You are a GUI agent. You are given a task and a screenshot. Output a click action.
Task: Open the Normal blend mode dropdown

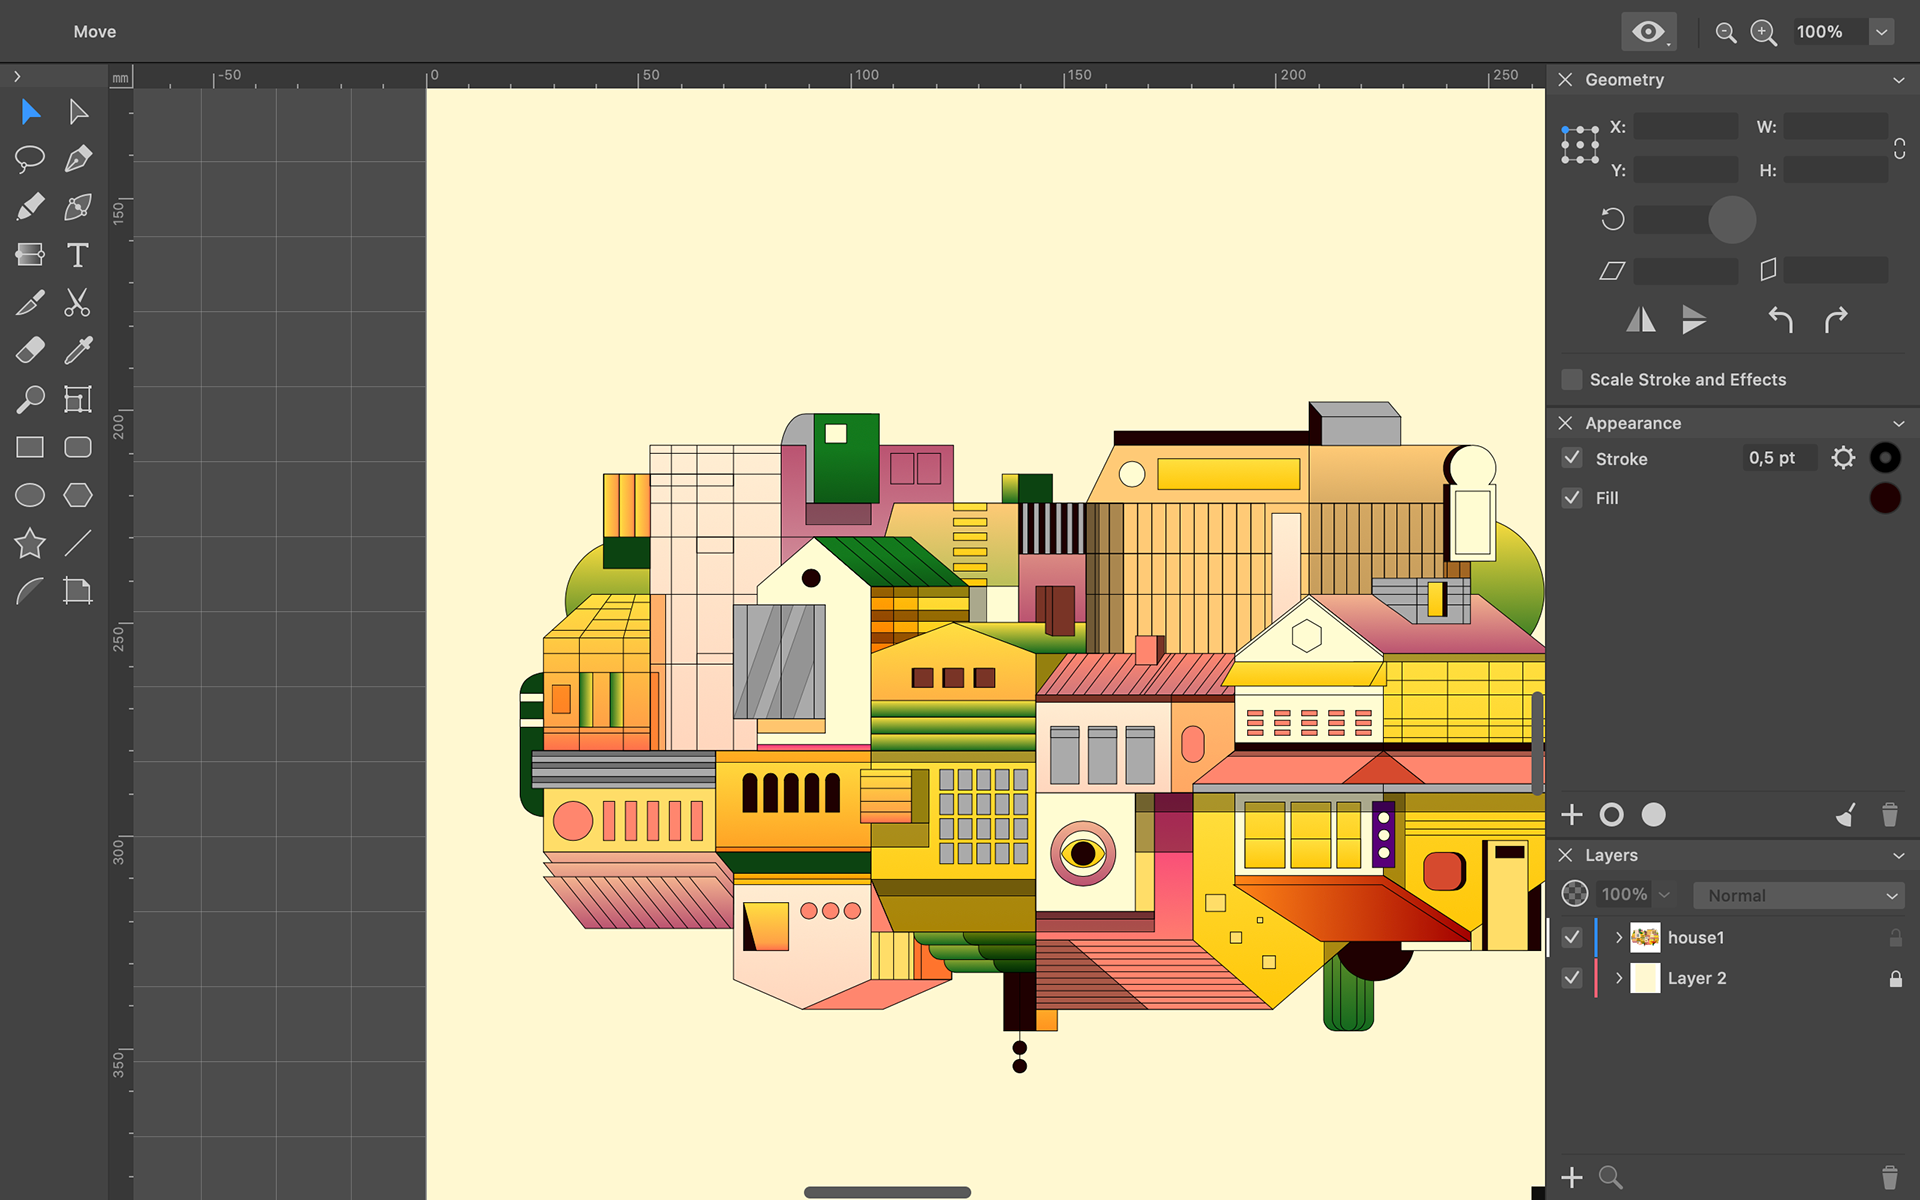tap(1799, 896)
